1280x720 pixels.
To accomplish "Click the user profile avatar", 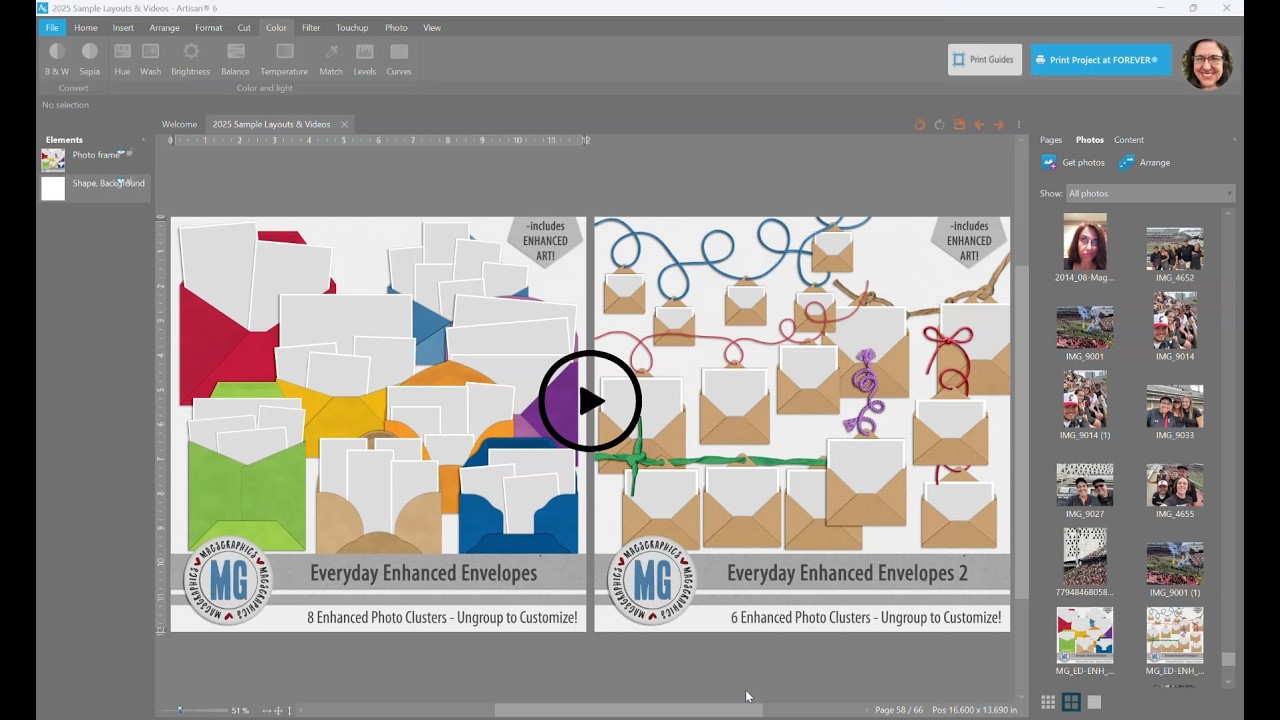I will click(x=1207, y=64).
